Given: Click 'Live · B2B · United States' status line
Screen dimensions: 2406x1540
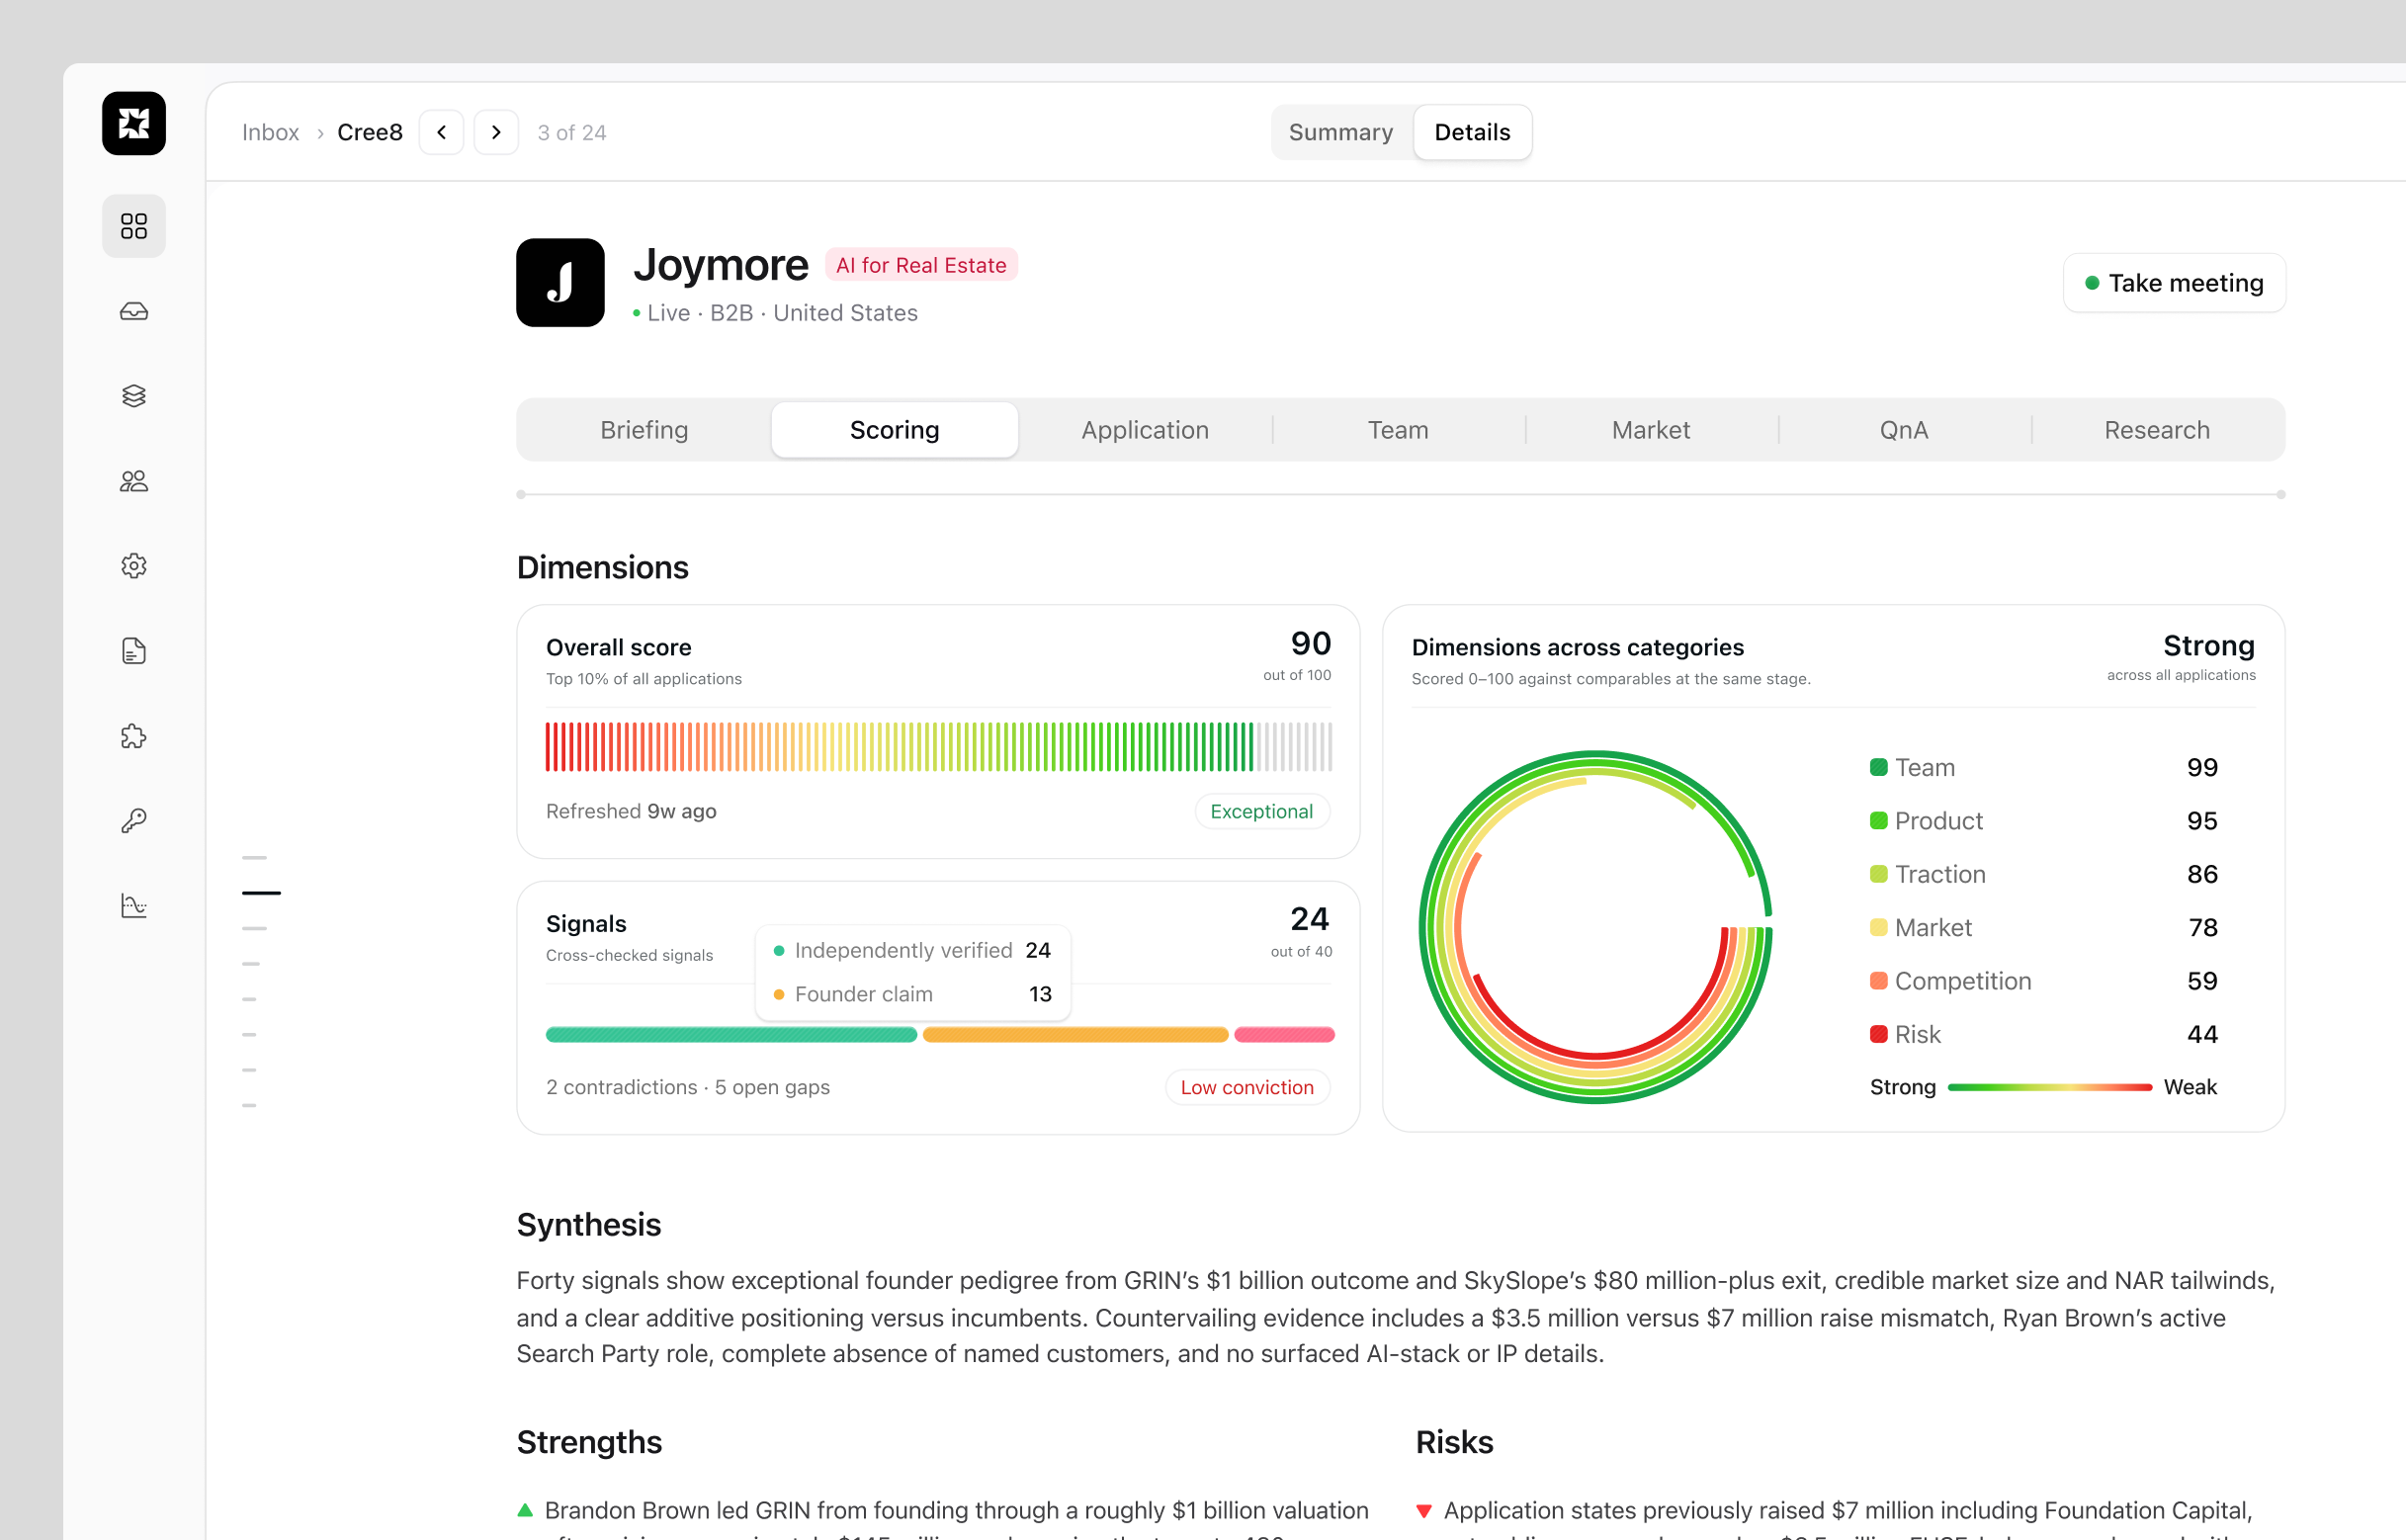Looking at the screenshot, I should click(x=775, y=313).
